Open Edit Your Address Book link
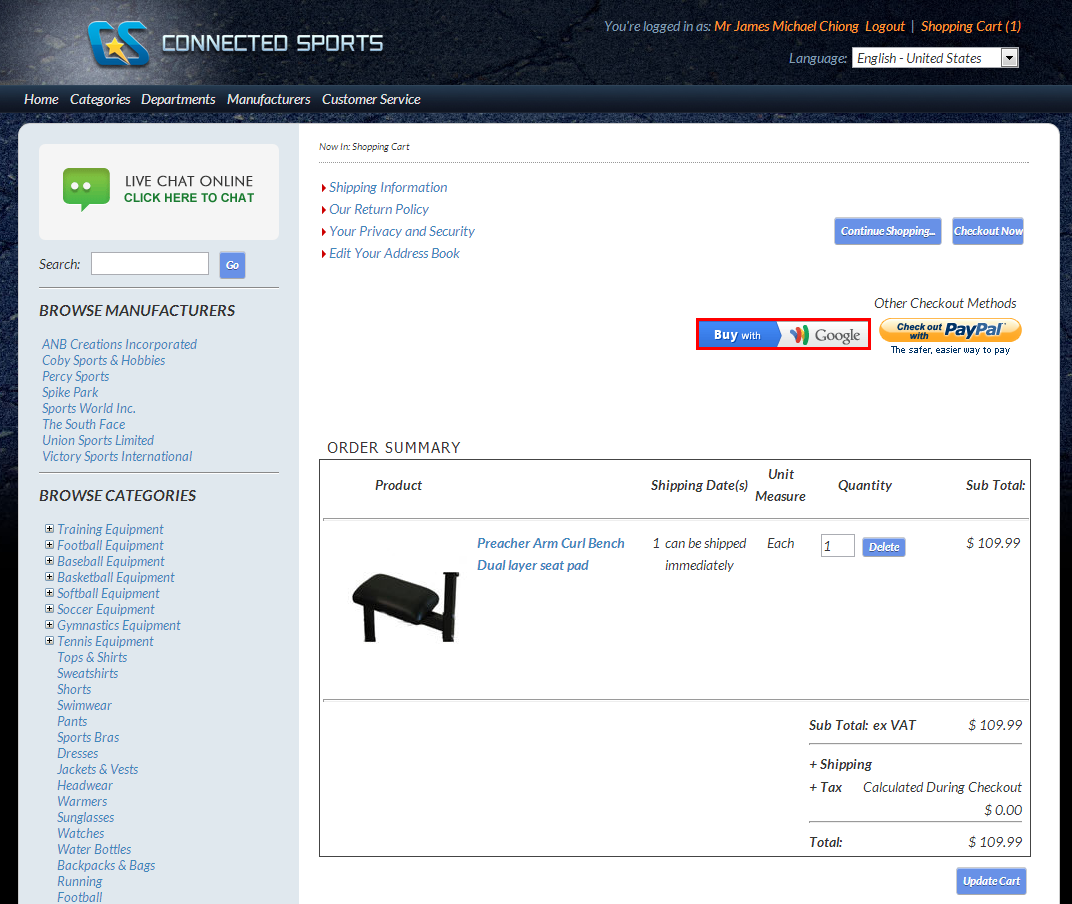 point(394,253)
